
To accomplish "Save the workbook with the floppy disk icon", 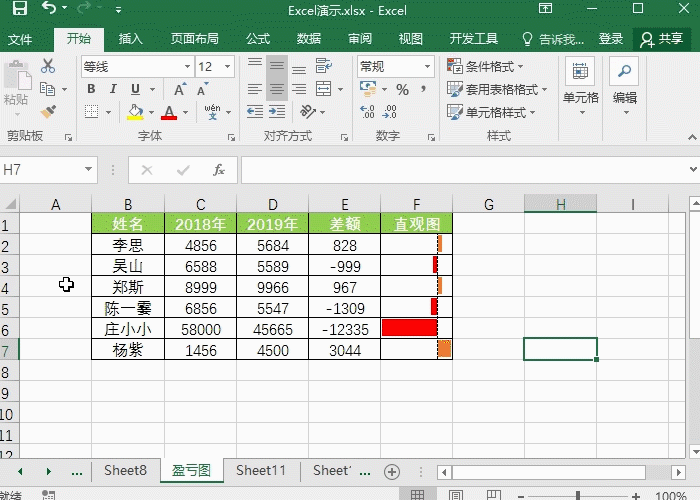I will tap(19, 8).
